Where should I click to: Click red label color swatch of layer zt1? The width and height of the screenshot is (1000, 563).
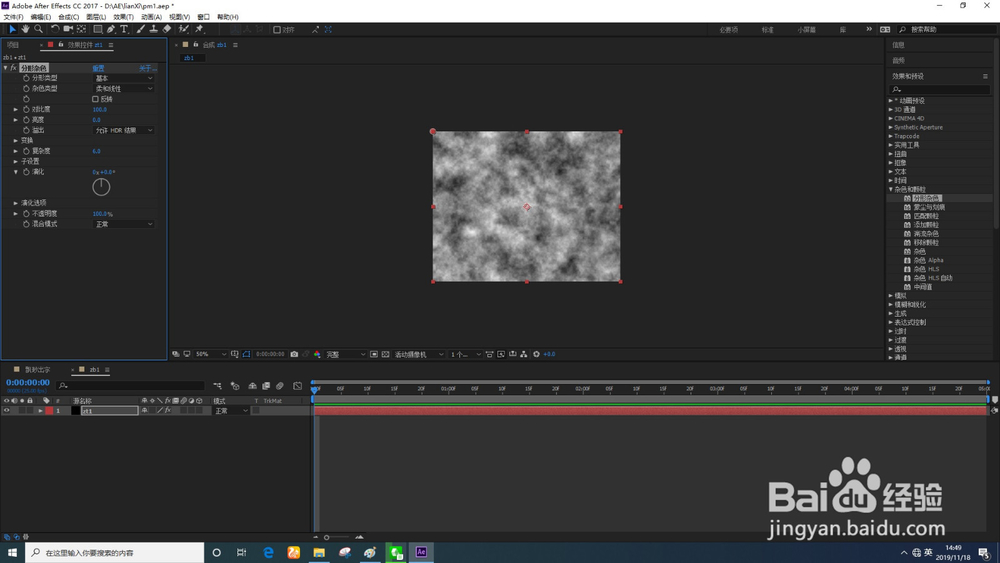(49, 411)
